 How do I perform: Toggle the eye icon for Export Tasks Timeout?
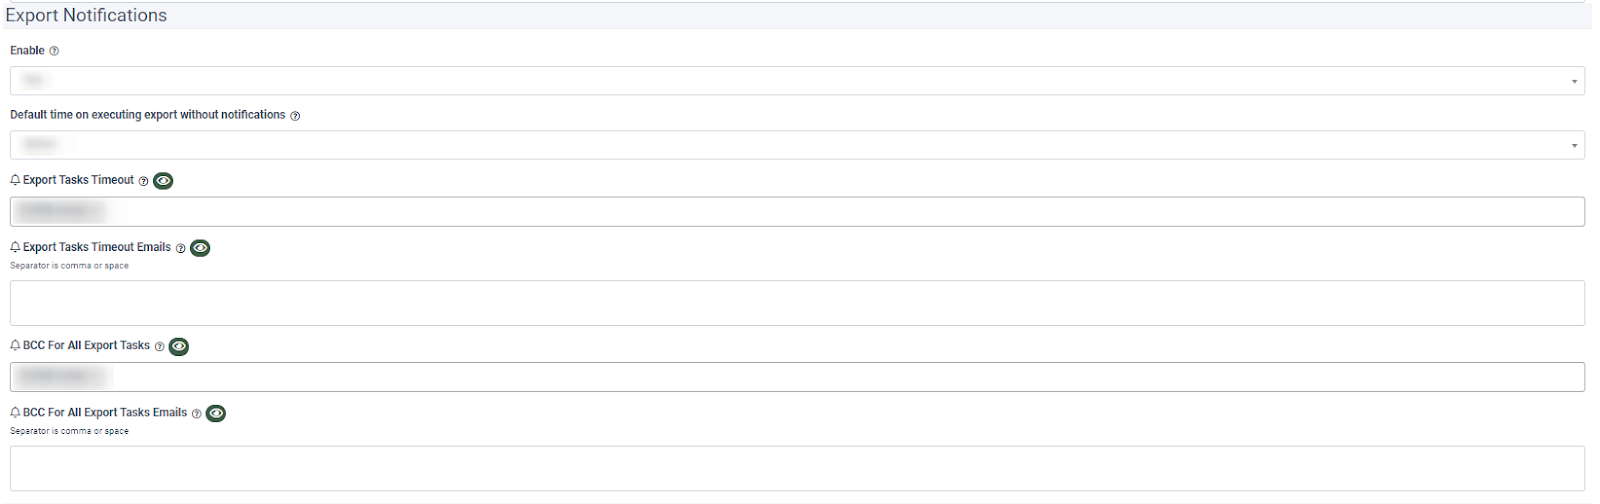tap(163, 181)
